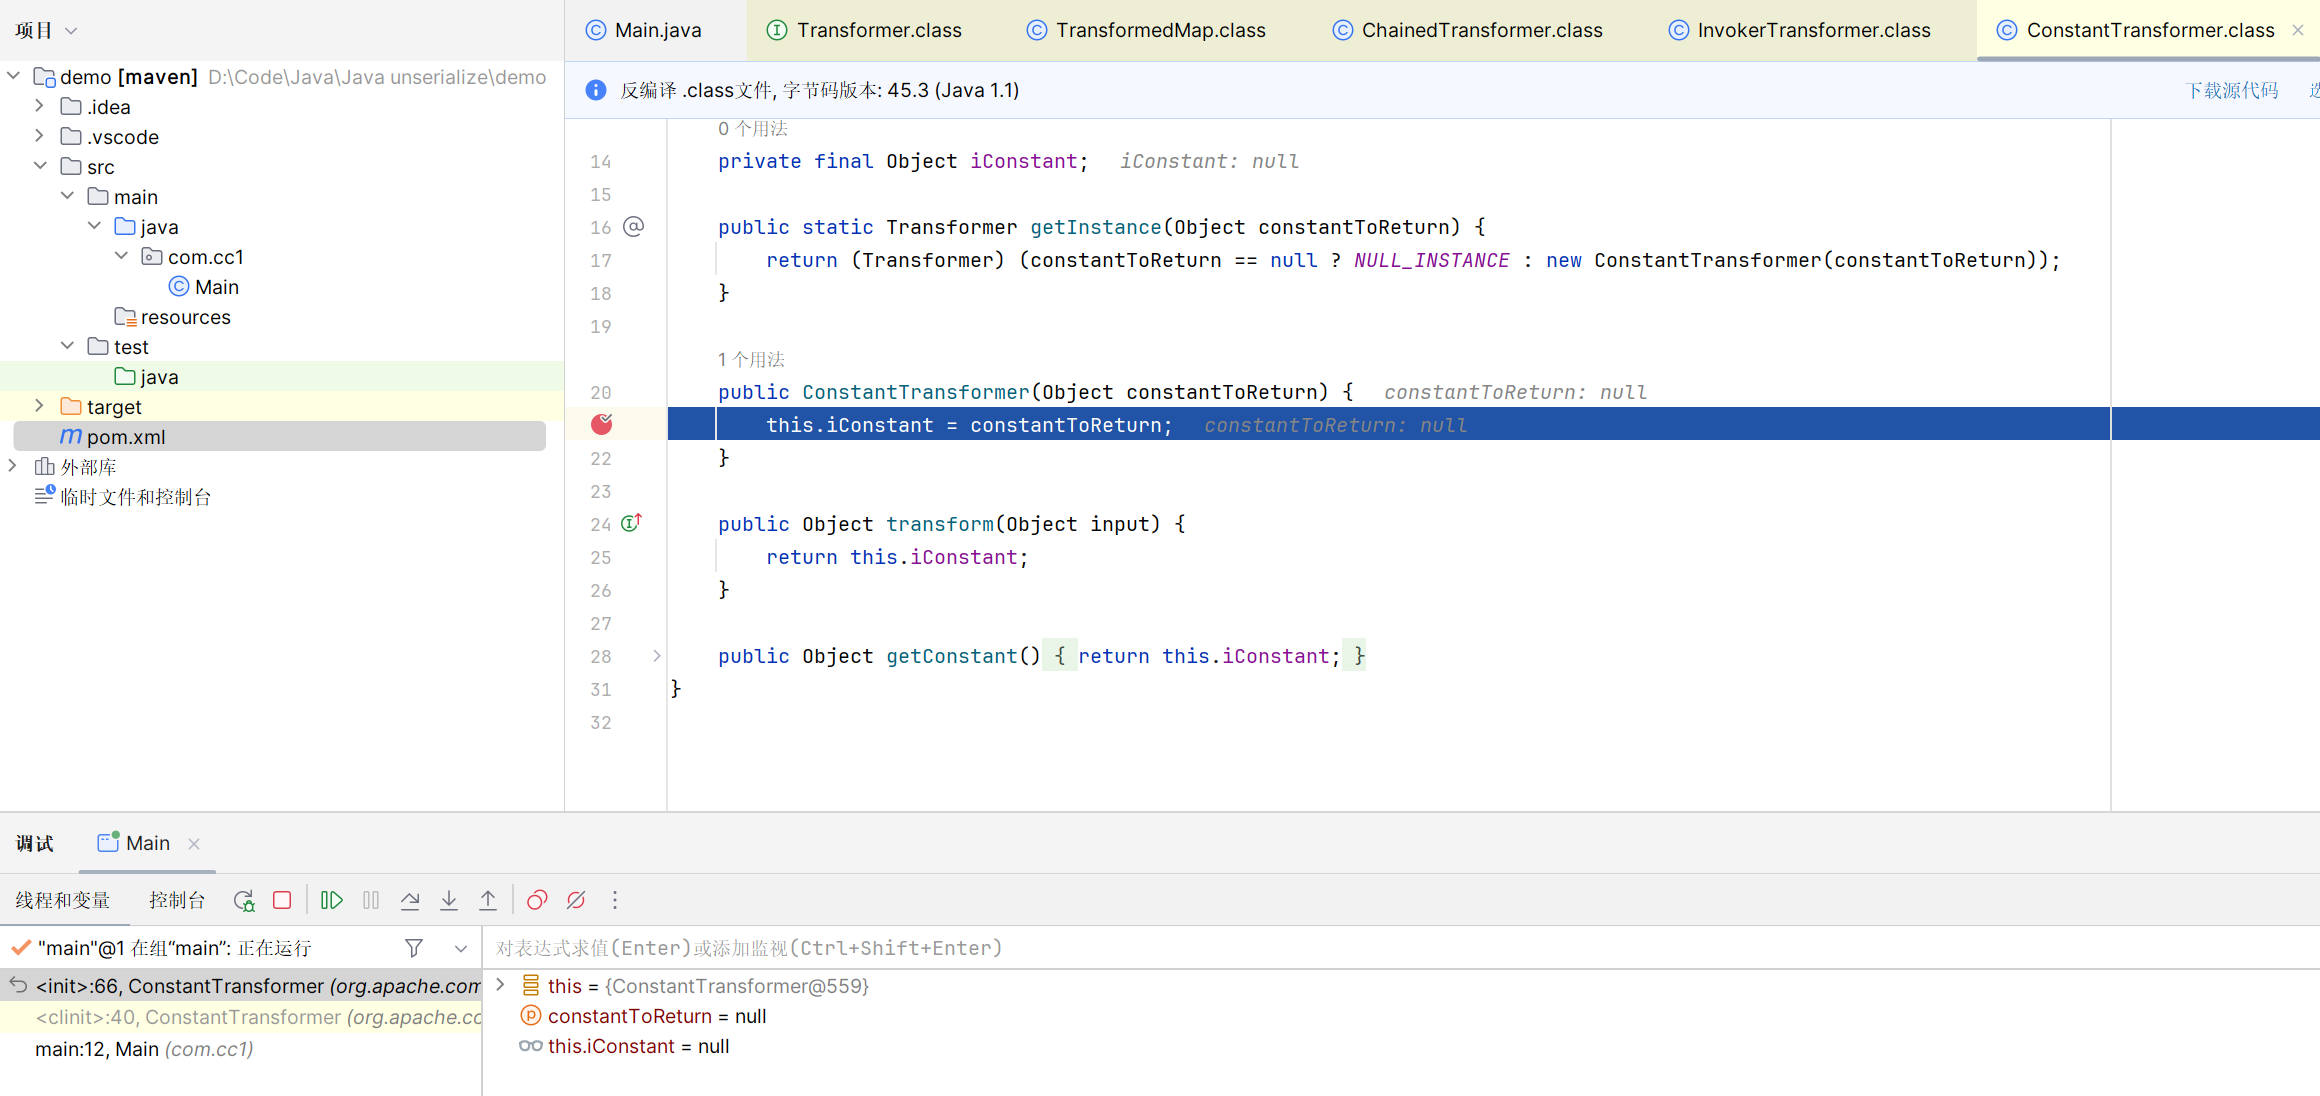The width and height of the screenshot is (2320, 1096).
Task: Click the Step Out icon
Action: click(488, 900)
